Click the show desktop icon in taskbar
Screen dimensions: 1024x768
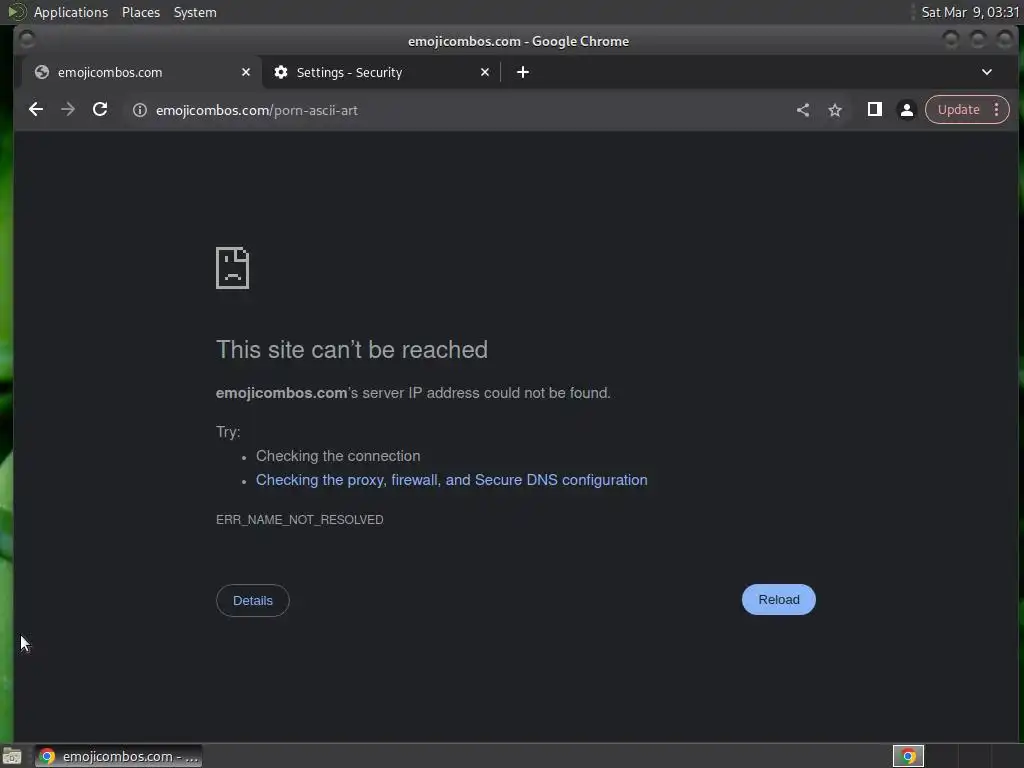click(x=12, y=756)
